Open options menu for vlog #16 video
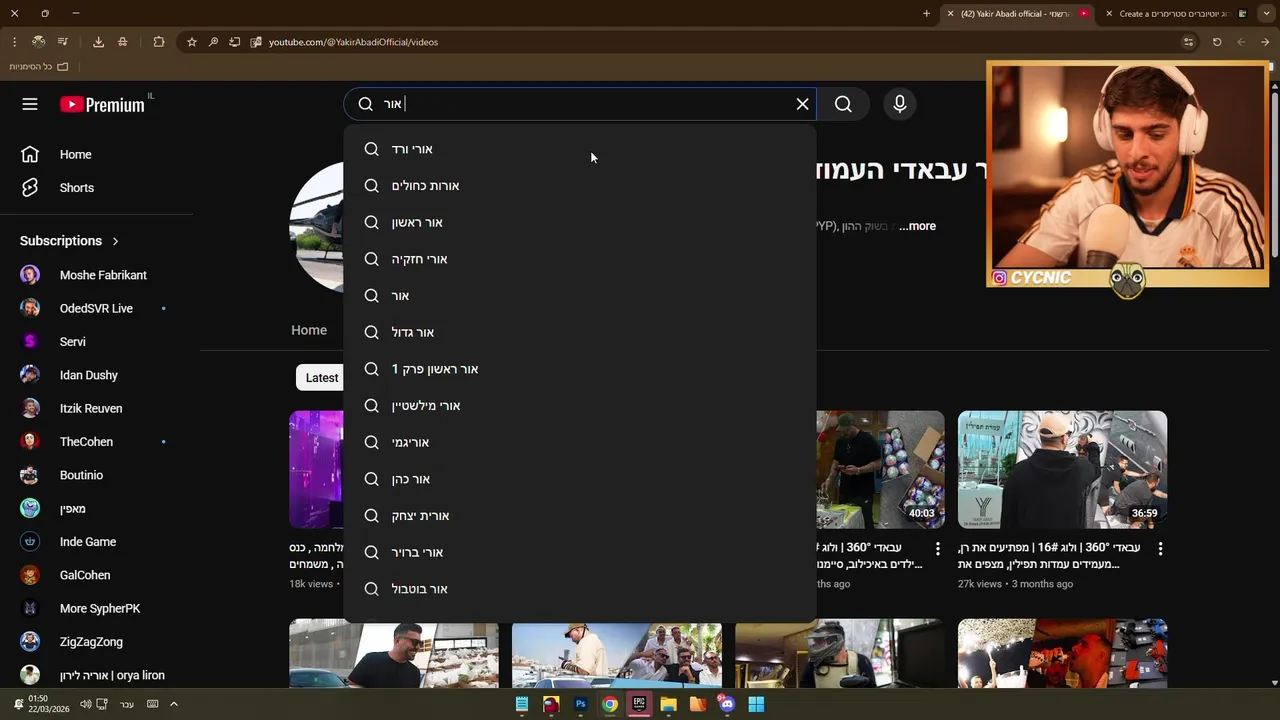 1160,549
